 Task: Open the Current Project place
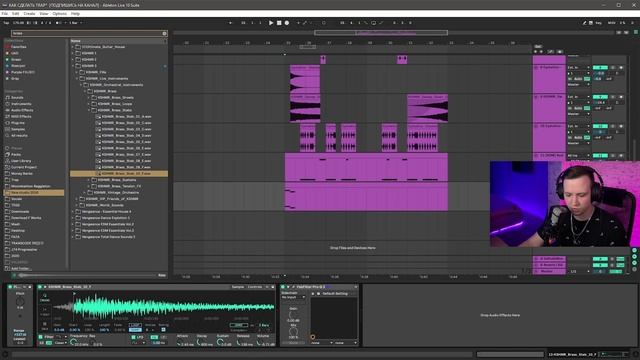tap(23, 167)
